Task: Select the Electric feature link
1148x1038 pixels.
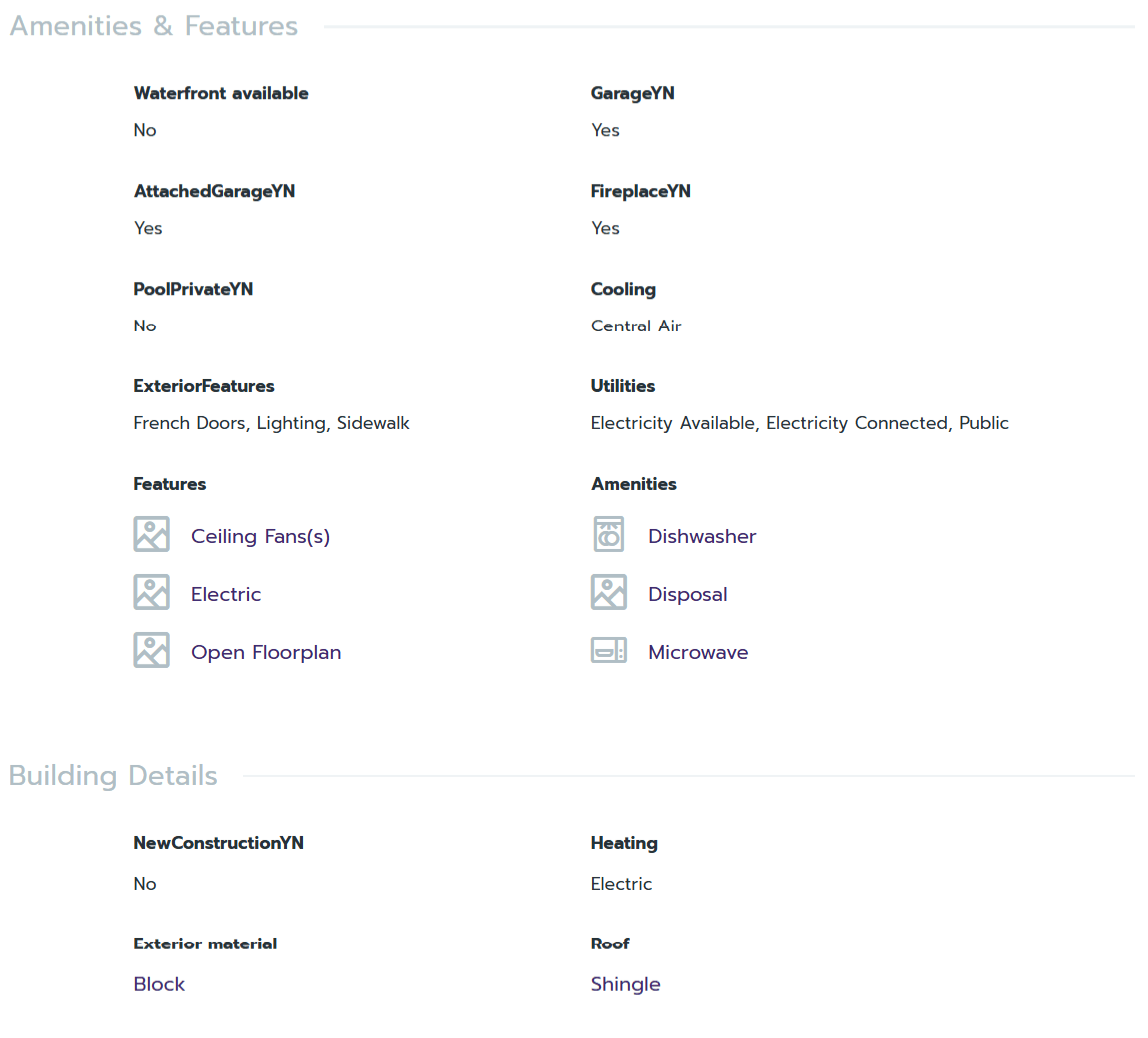Action: [x=226, y=595]
